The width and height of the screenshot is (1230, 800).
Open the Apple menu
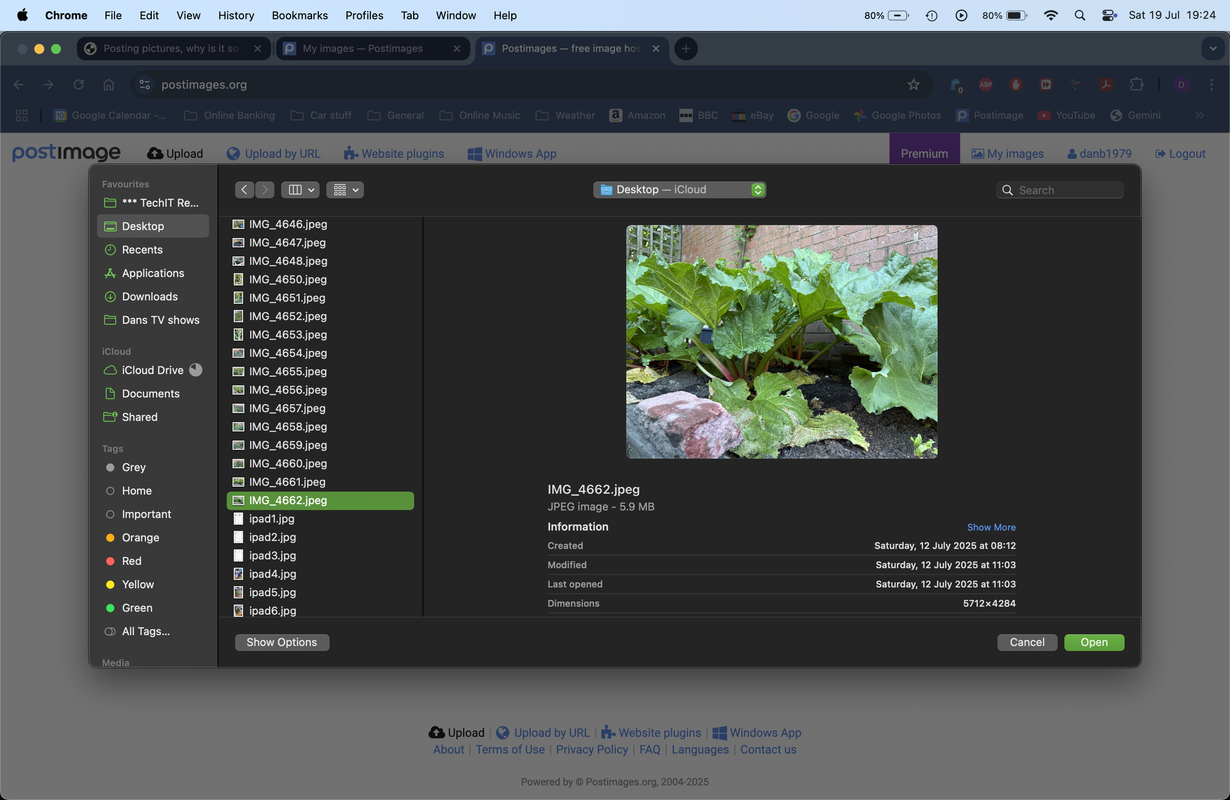22,15
